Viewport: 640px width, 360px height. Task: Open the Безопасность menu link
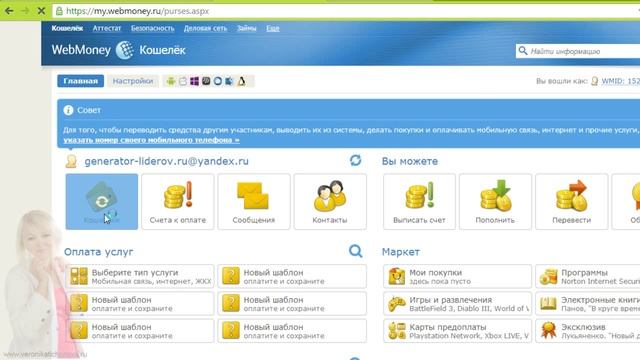(x=153, y=28)
